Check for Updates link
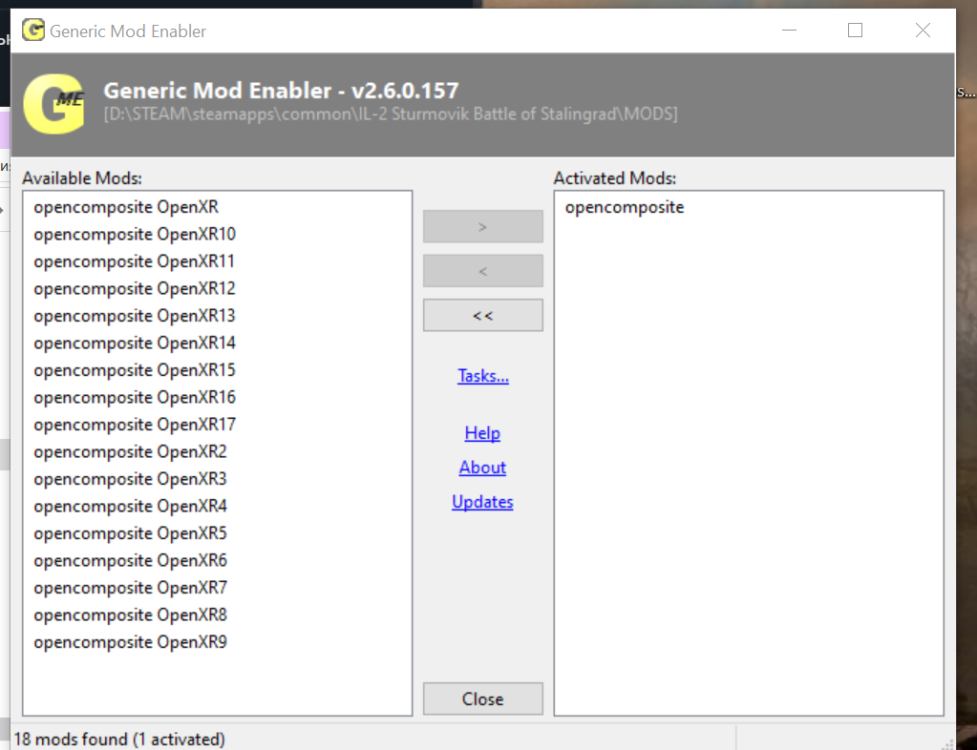This screenshot has height=750, width=977. (x=482, y=502)
